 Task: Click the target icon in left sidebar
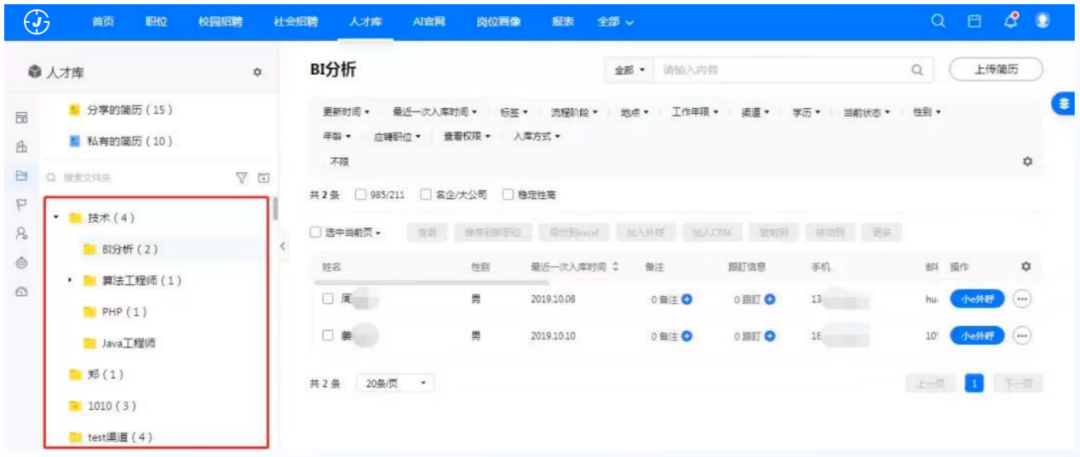(21, 263)
